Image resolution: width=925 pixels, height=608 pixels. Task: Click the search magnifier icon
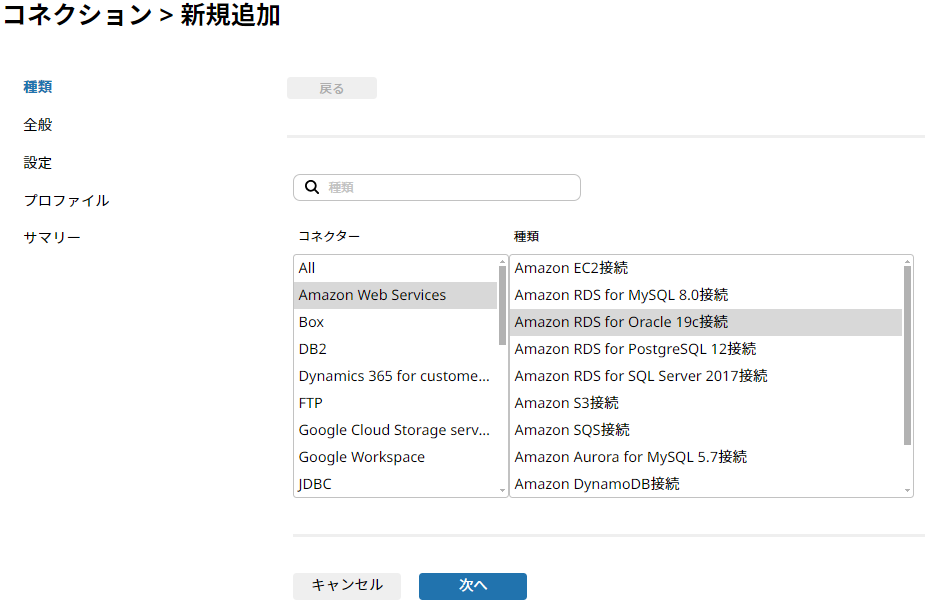pyautogui.click(x=311, y=188)
